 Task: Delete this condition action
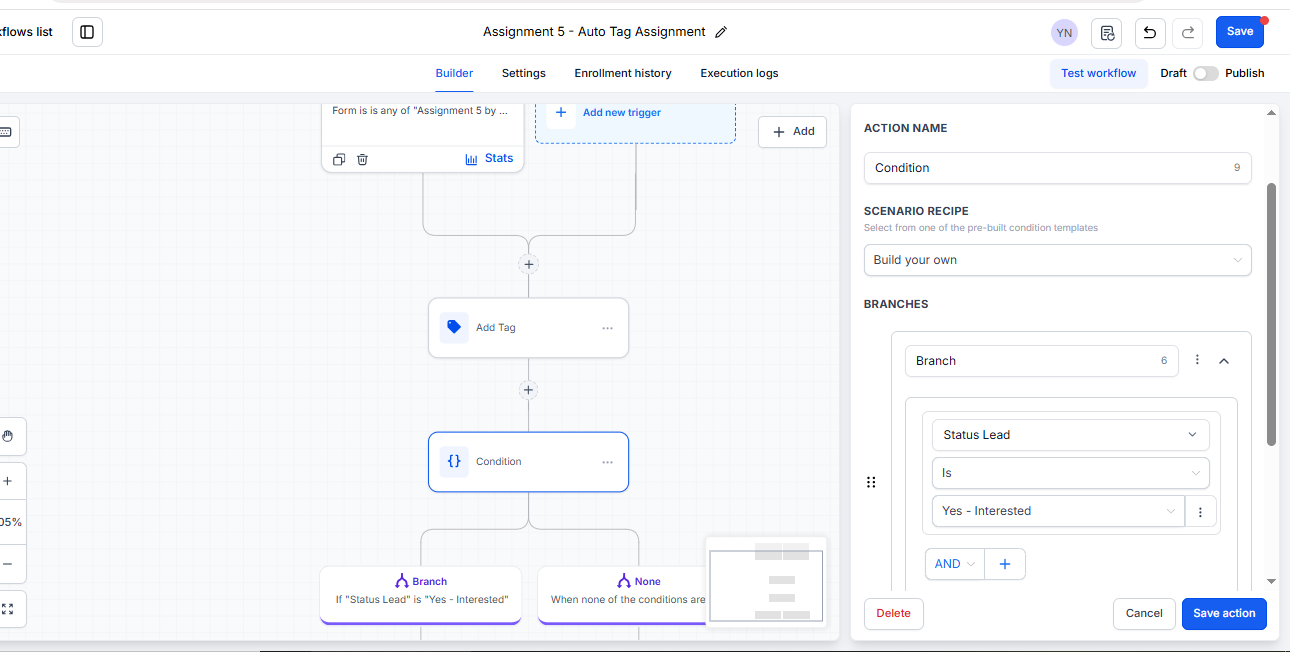click(894, 614)
